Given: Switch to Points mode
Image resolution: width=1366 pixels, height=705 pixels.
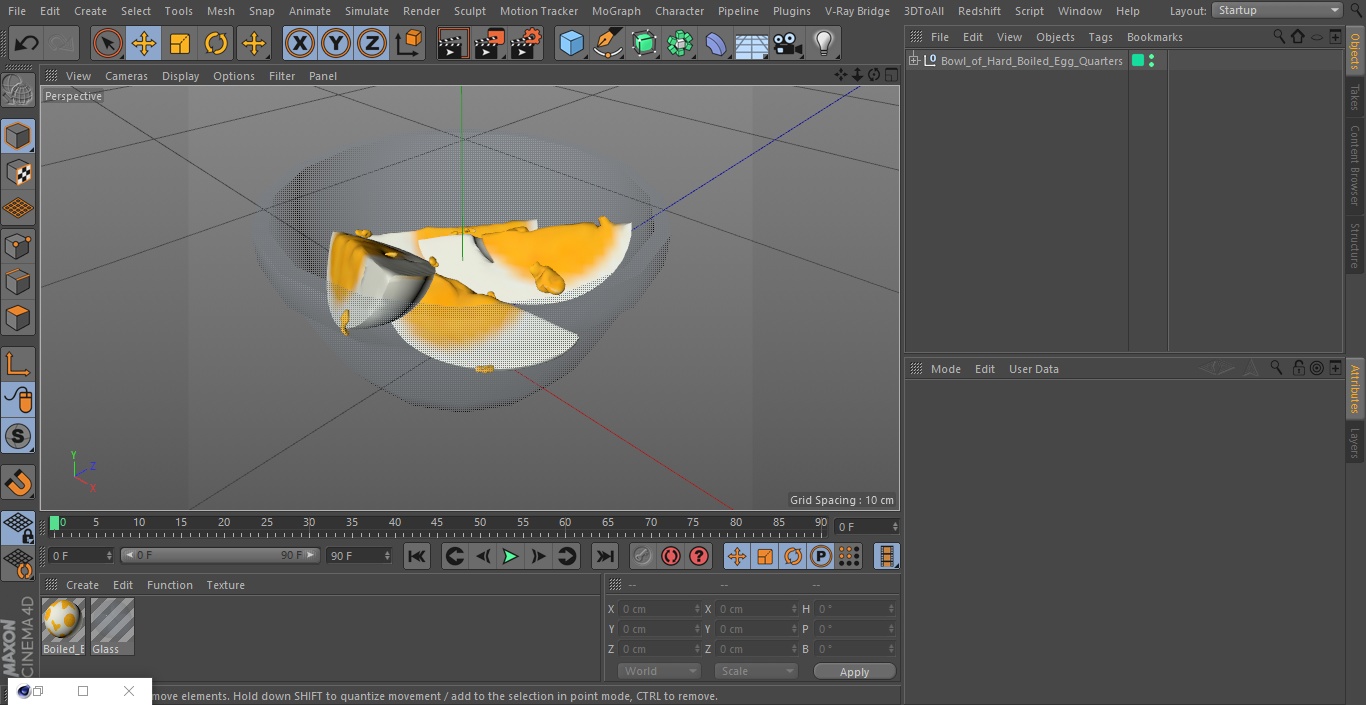Looking at the screenshot, I should [18, 245].
